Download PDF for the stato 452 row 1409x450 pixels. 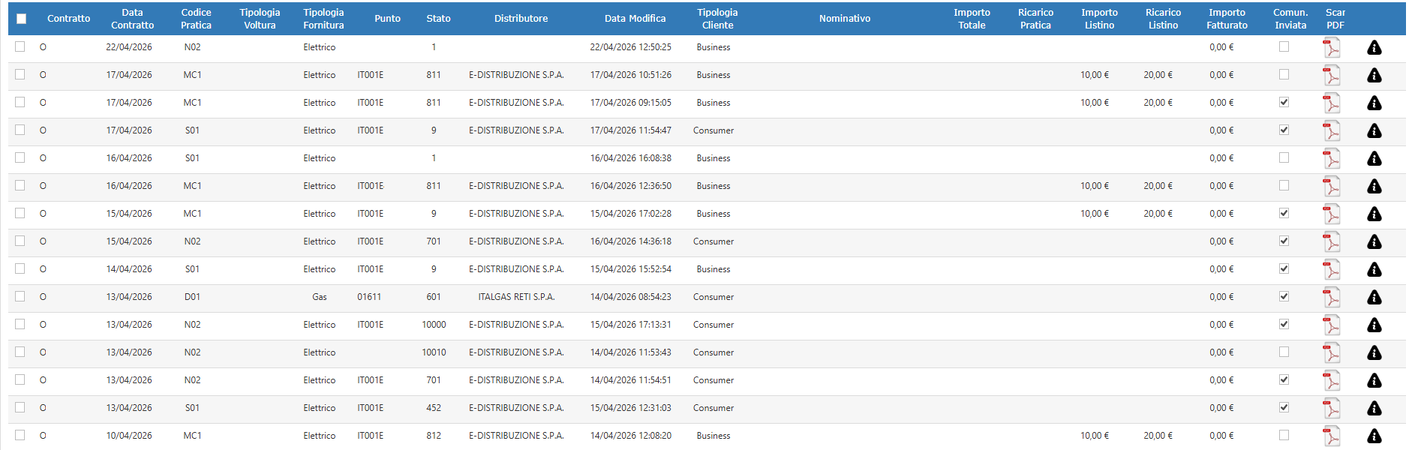pos(1331,409)
